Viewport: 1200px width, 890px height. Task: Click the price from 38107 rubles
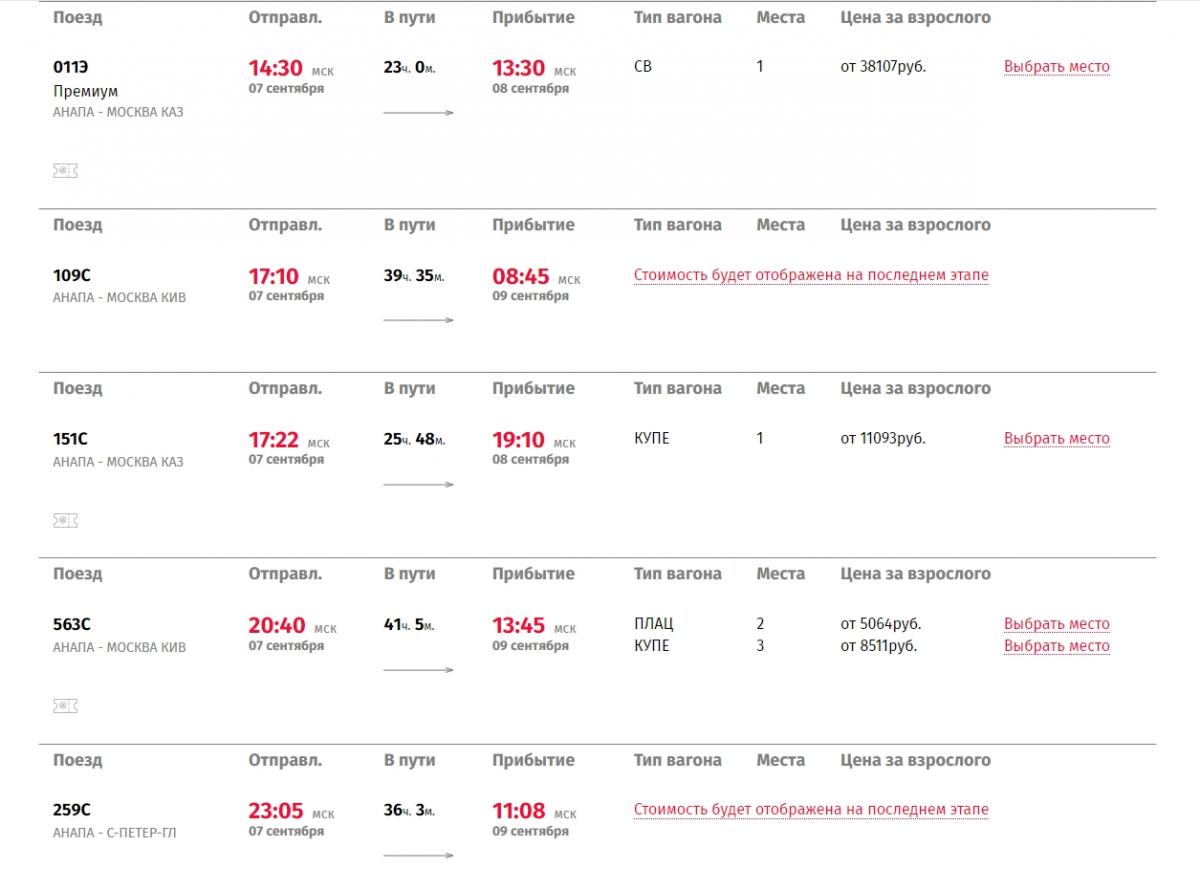[x=883, y=67]
